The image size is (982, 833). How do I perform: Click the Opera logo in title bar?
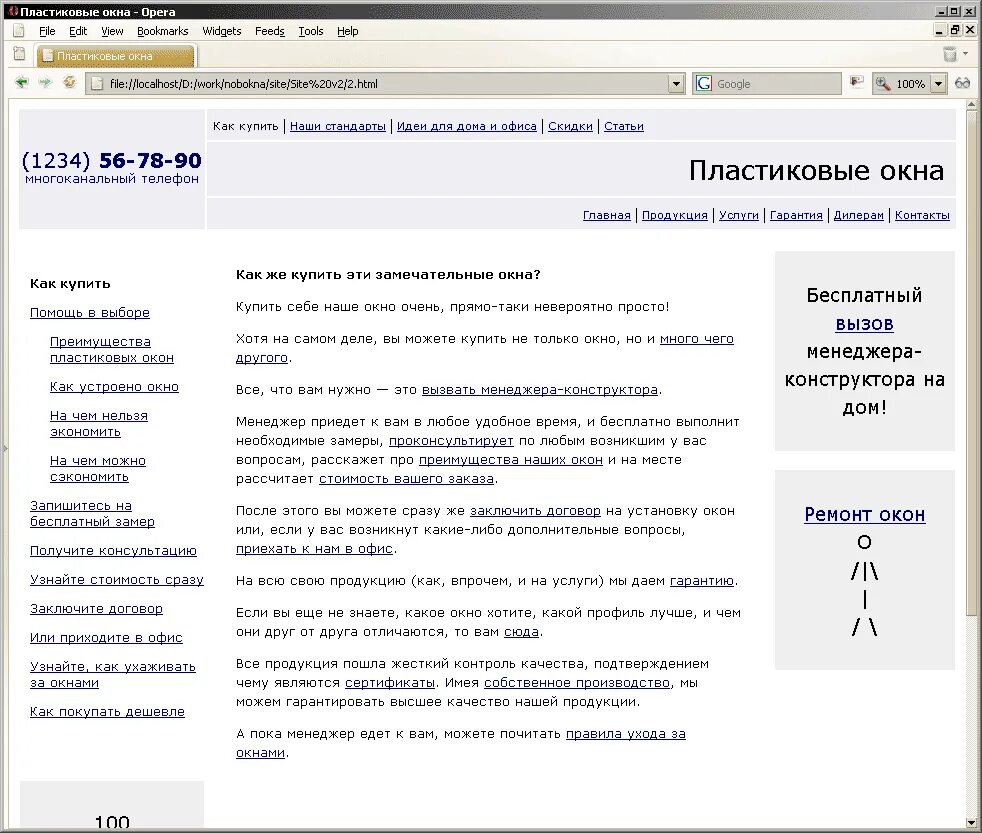(x=13, y=11)
